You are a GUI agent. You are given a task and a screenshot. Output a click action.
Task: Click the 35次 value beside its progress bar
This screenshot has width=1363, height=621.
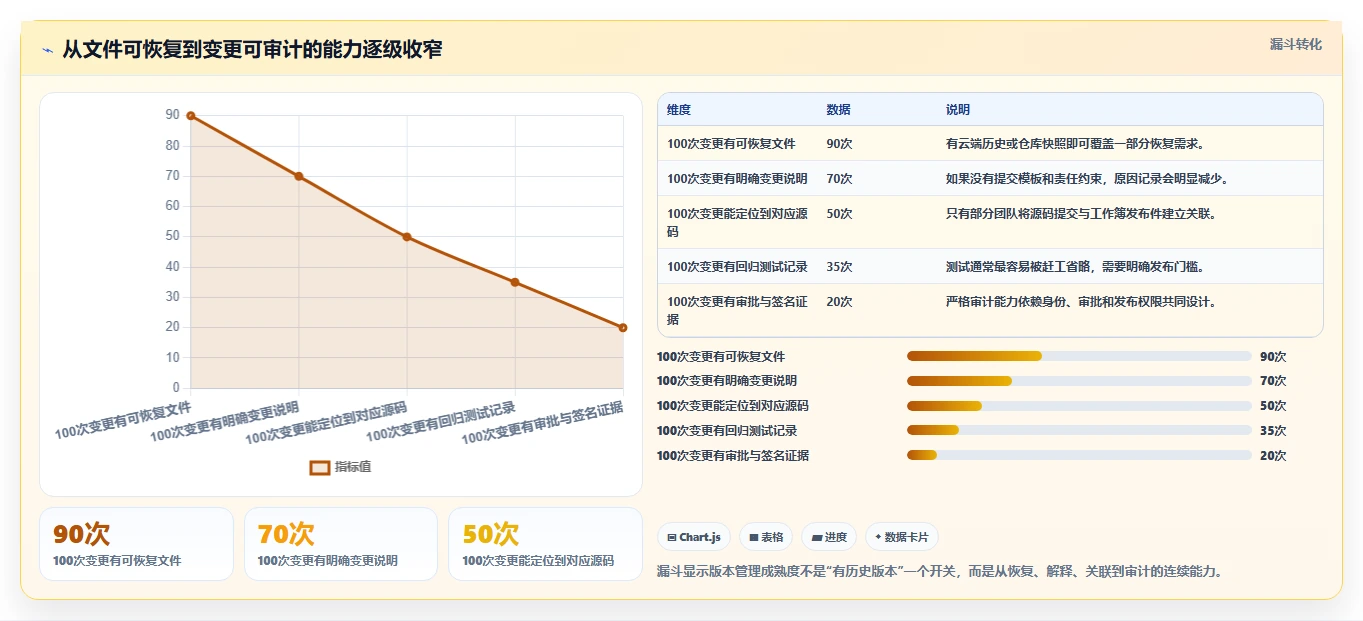pyautogui.click(x=1273, y=431)
